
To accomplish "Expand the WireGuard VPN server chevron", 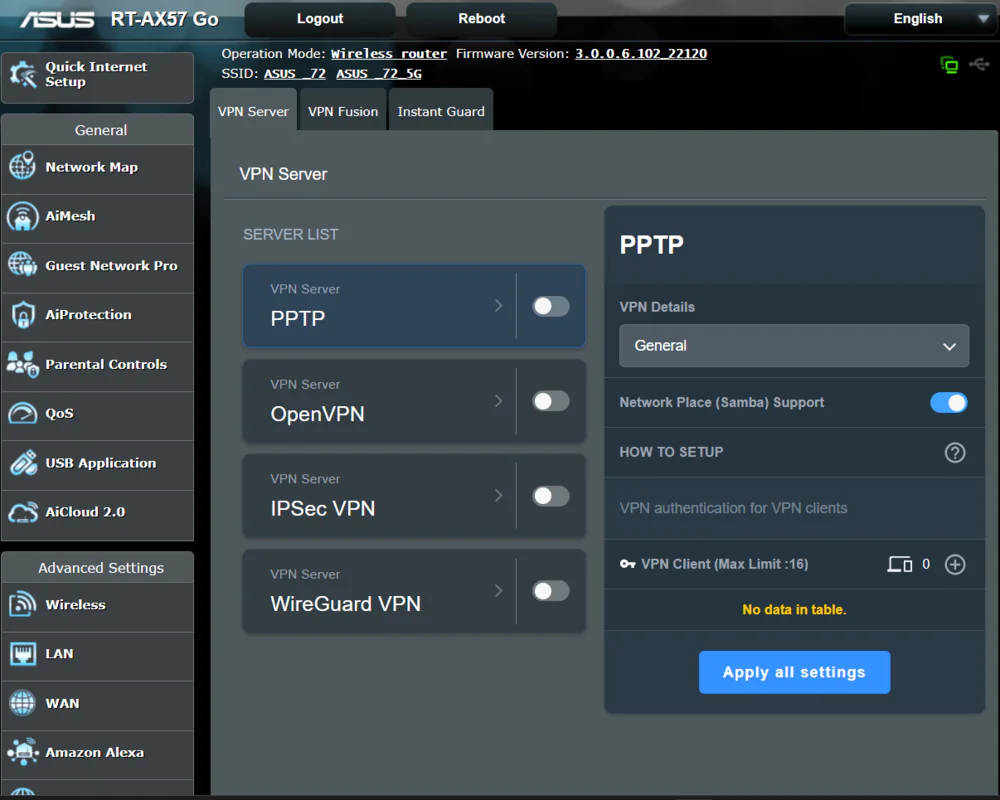I will pyautogui.click(x=499, y=591).
